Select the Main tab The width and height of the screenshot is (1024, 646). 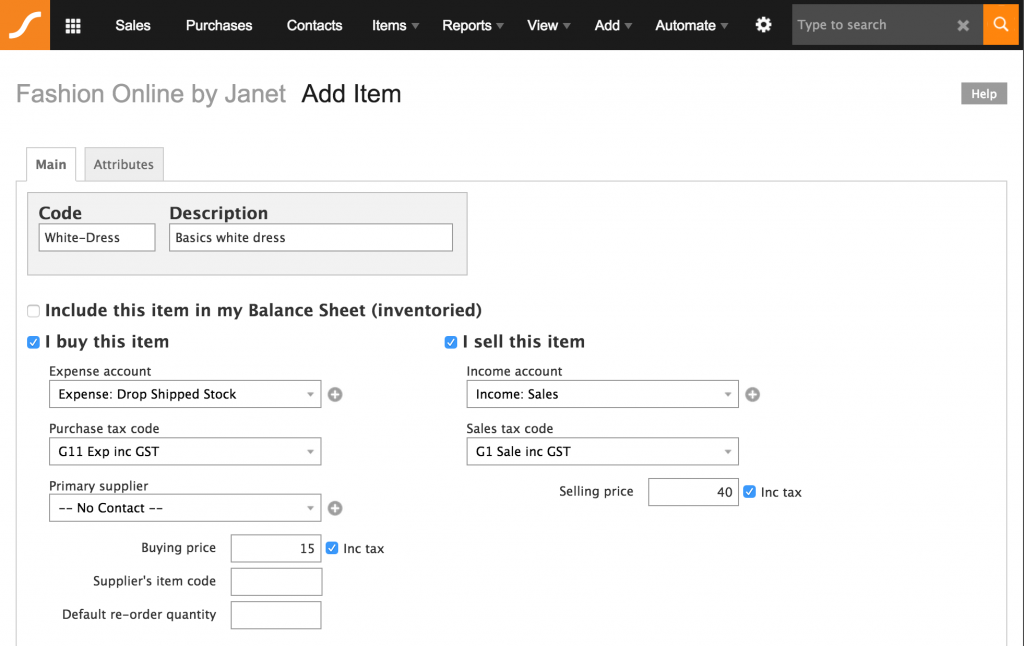pyautogui.click(x=51, y=164)
